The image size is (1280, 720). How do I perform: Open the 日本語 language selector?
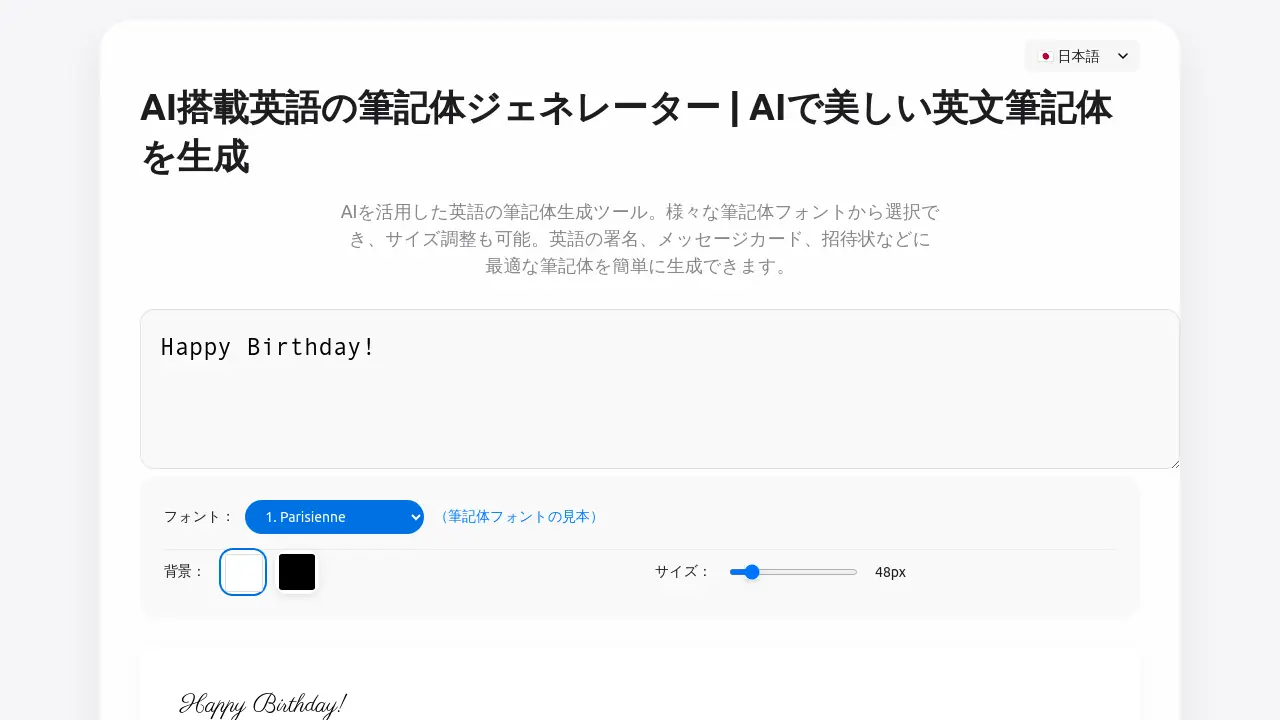1081,56
